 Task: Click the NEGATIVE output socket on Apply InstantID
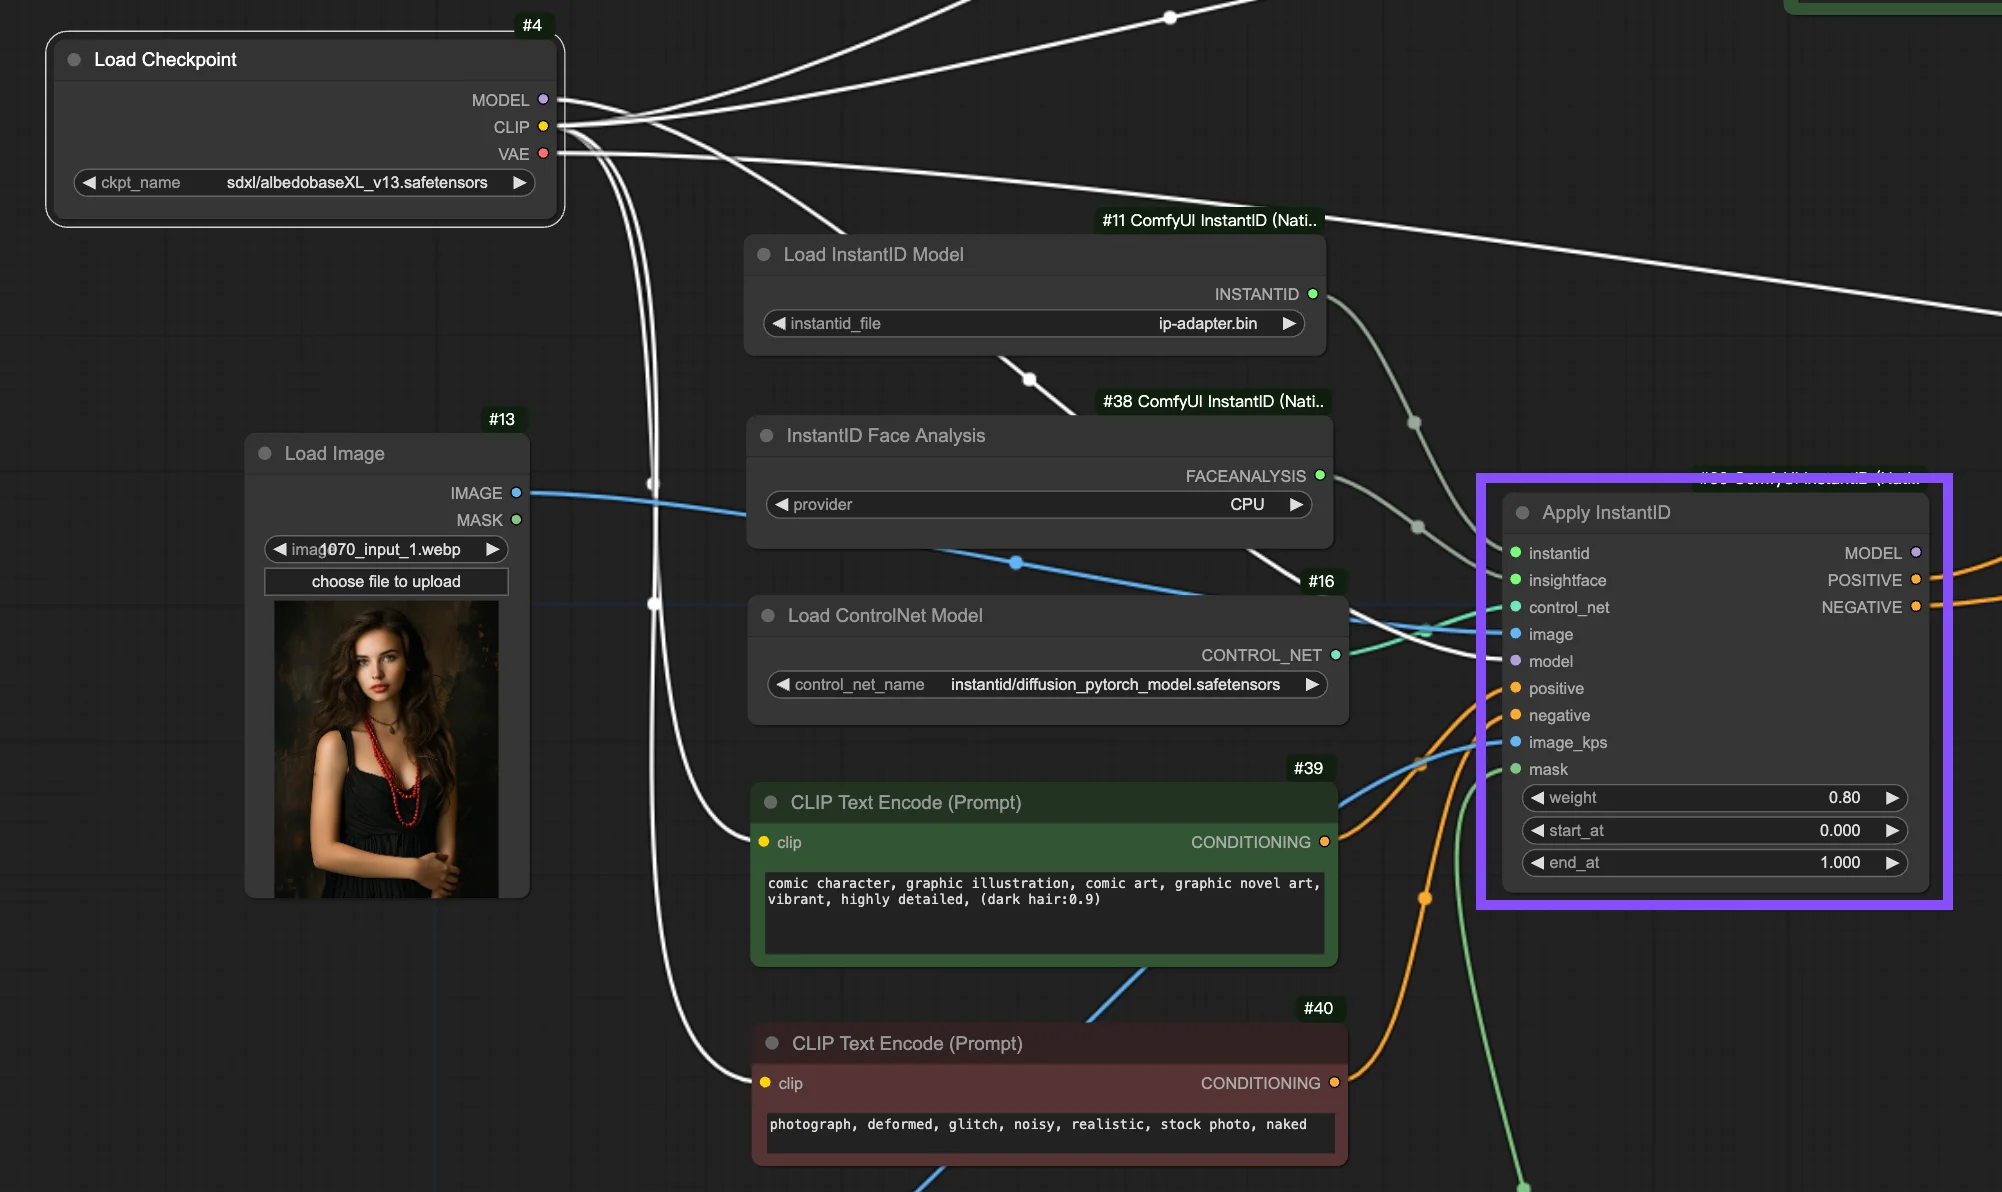pos(1916,607)
